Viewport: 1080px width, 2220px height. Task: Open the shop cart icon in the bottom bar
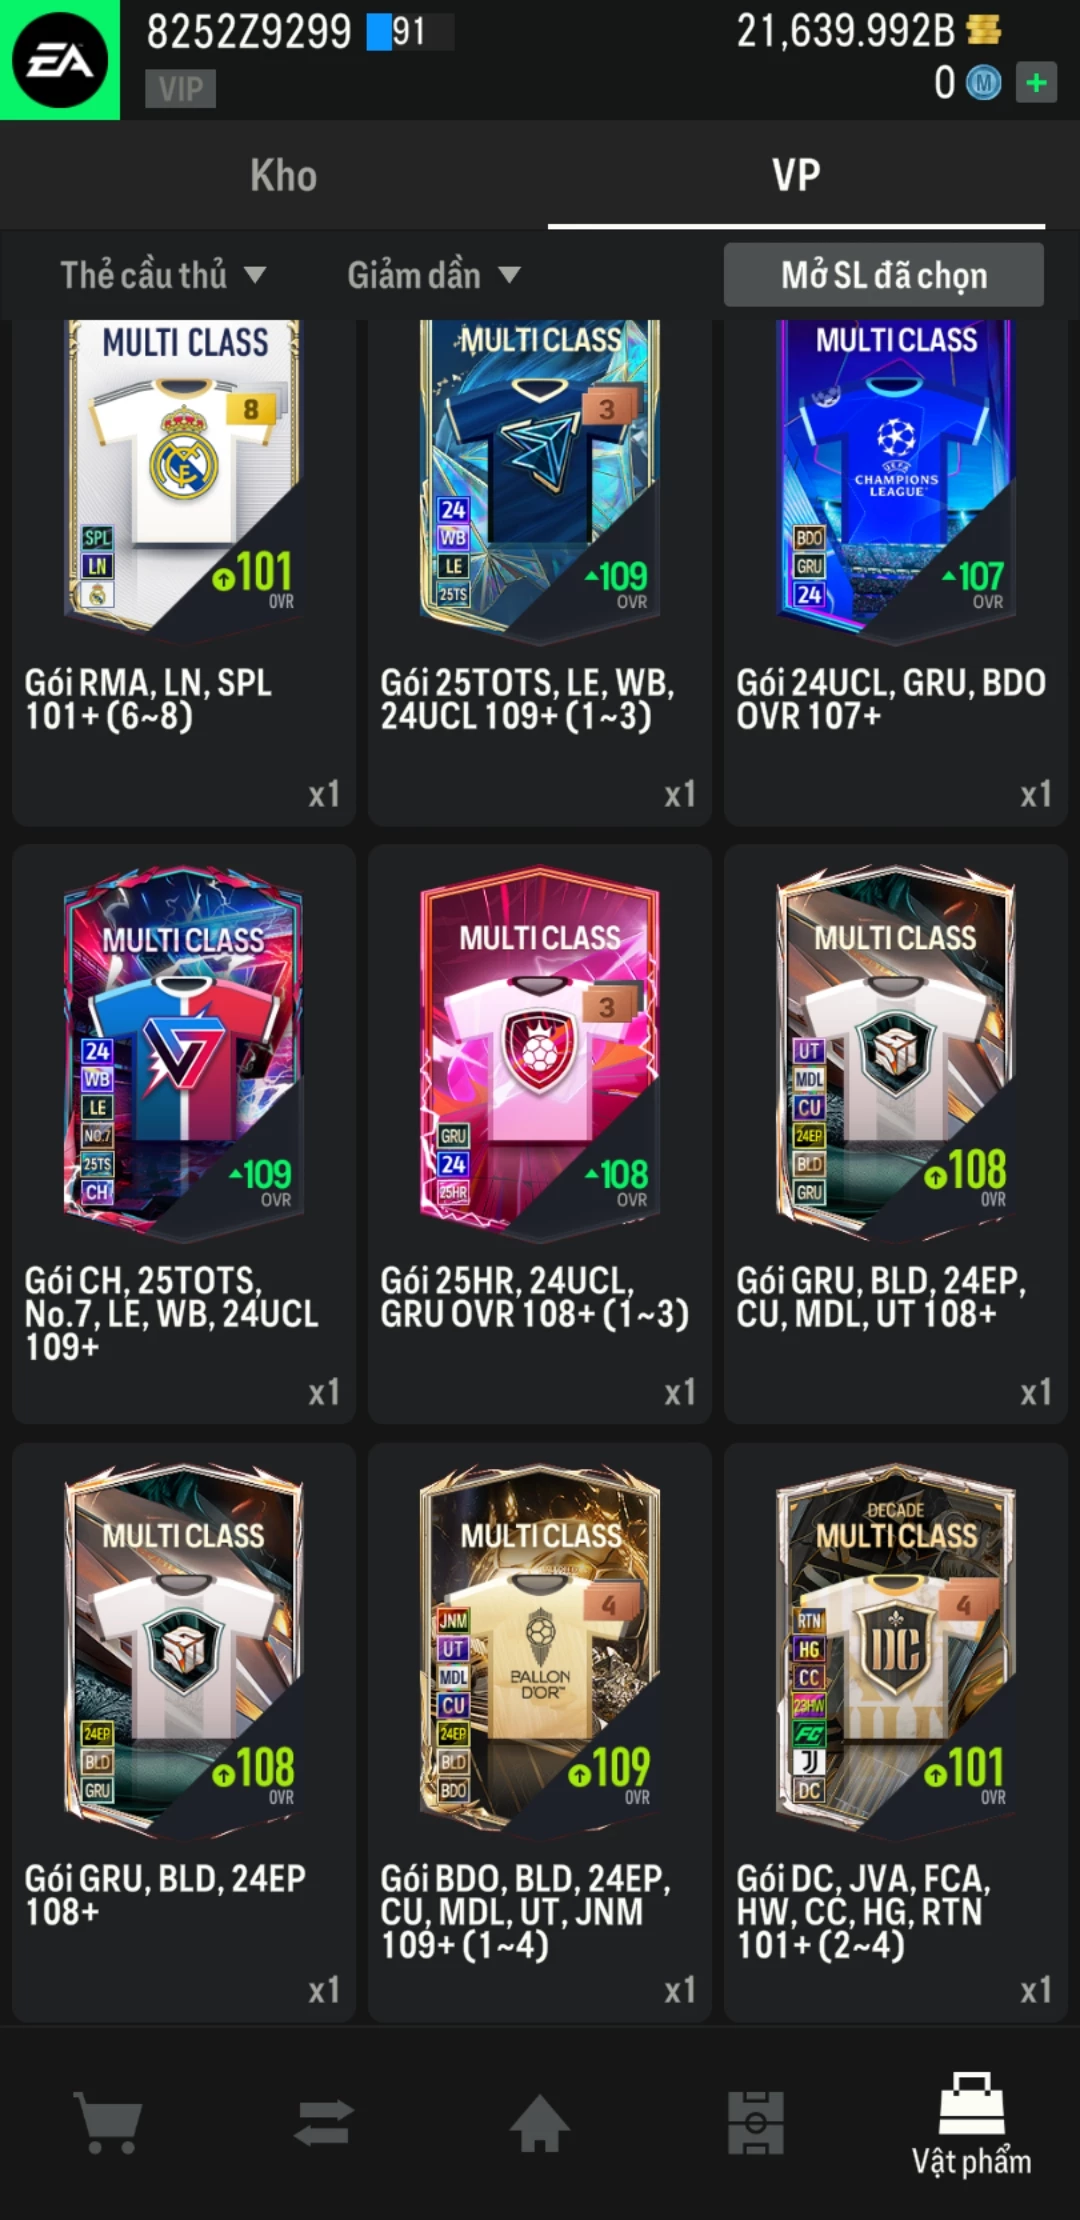[x=108, y=2122]
